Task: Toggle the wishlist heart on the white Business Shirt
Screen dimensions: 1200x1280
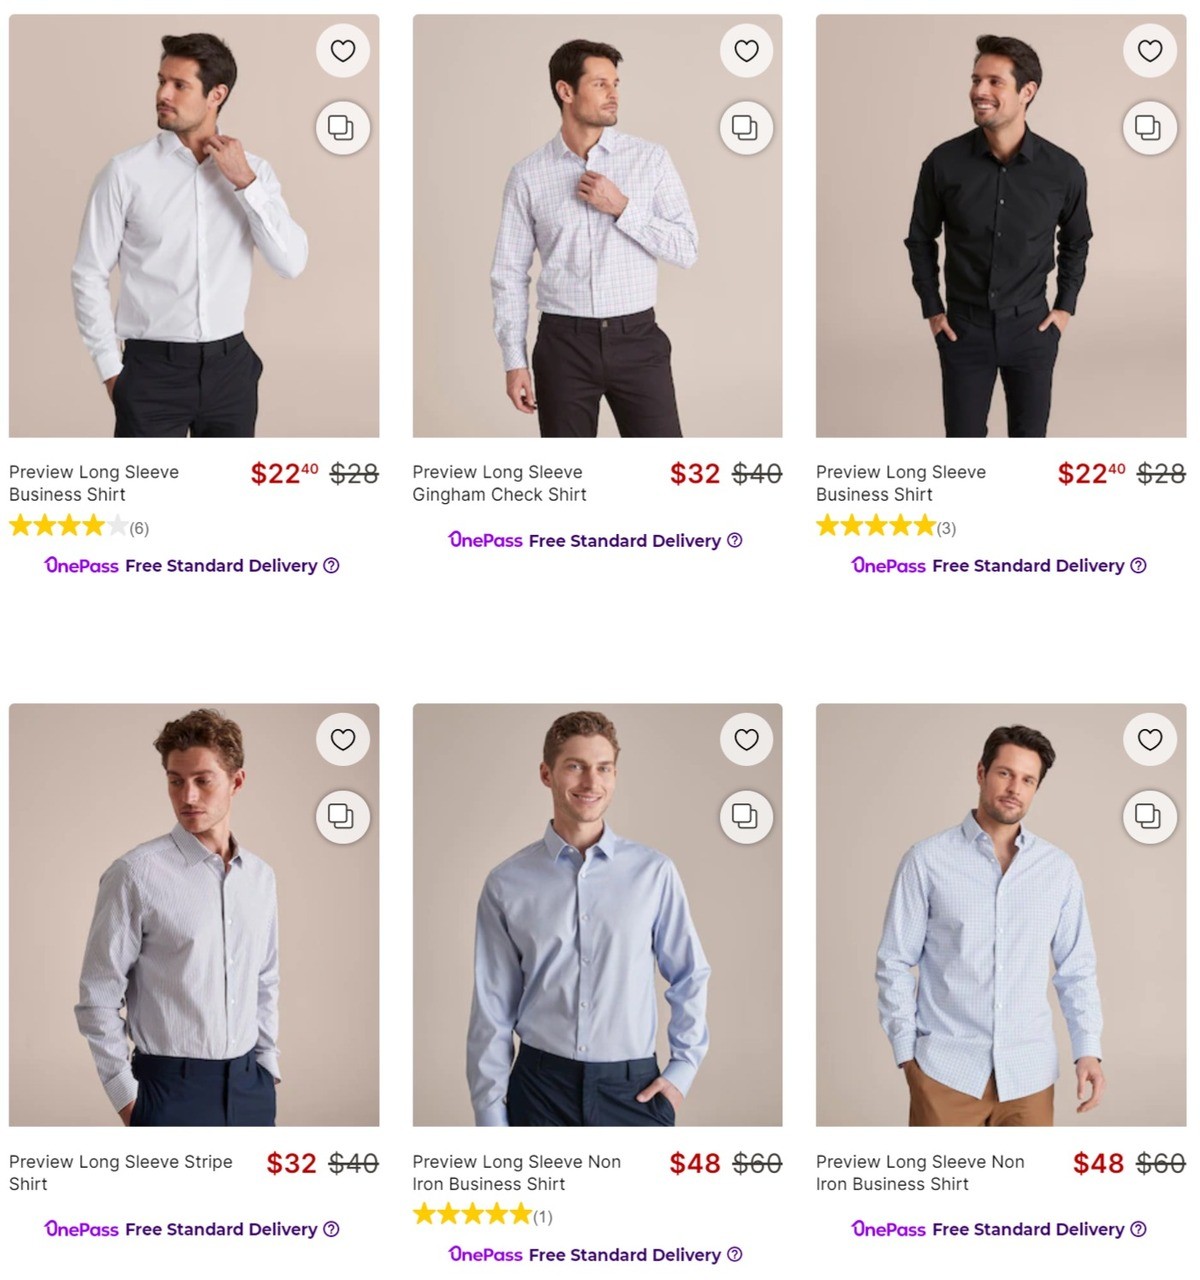Action: click(343, 50)
